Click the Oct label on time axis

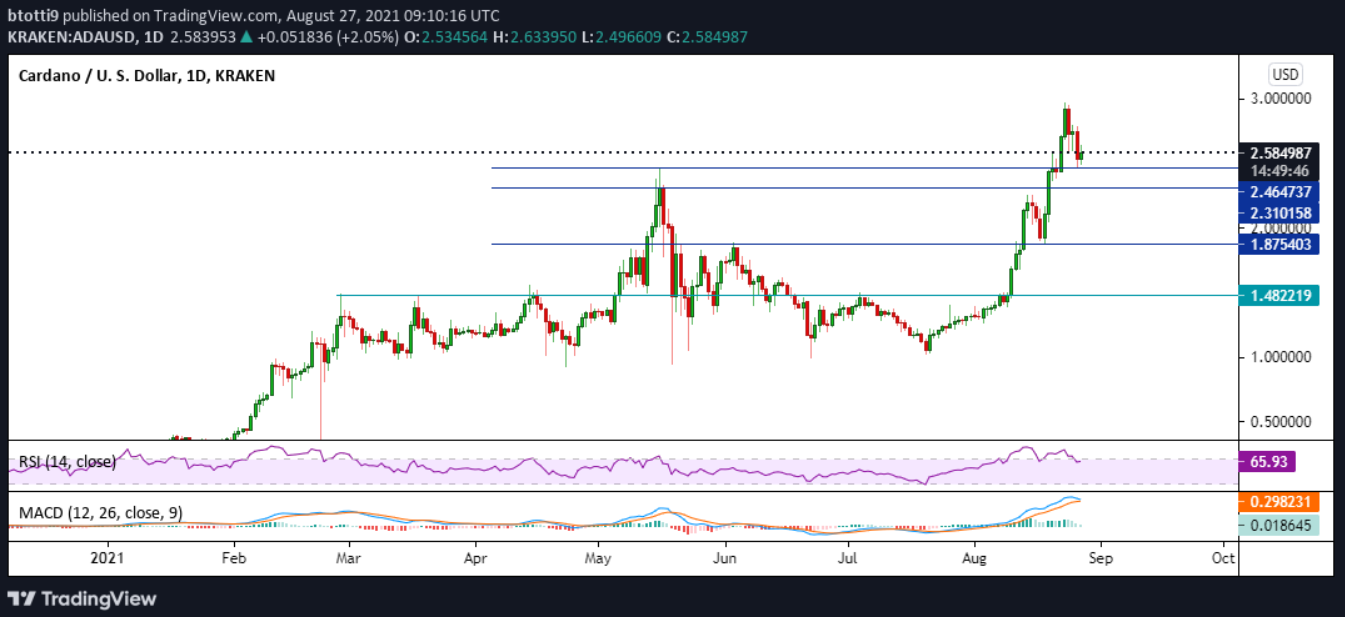click(x=1222, y=557)
